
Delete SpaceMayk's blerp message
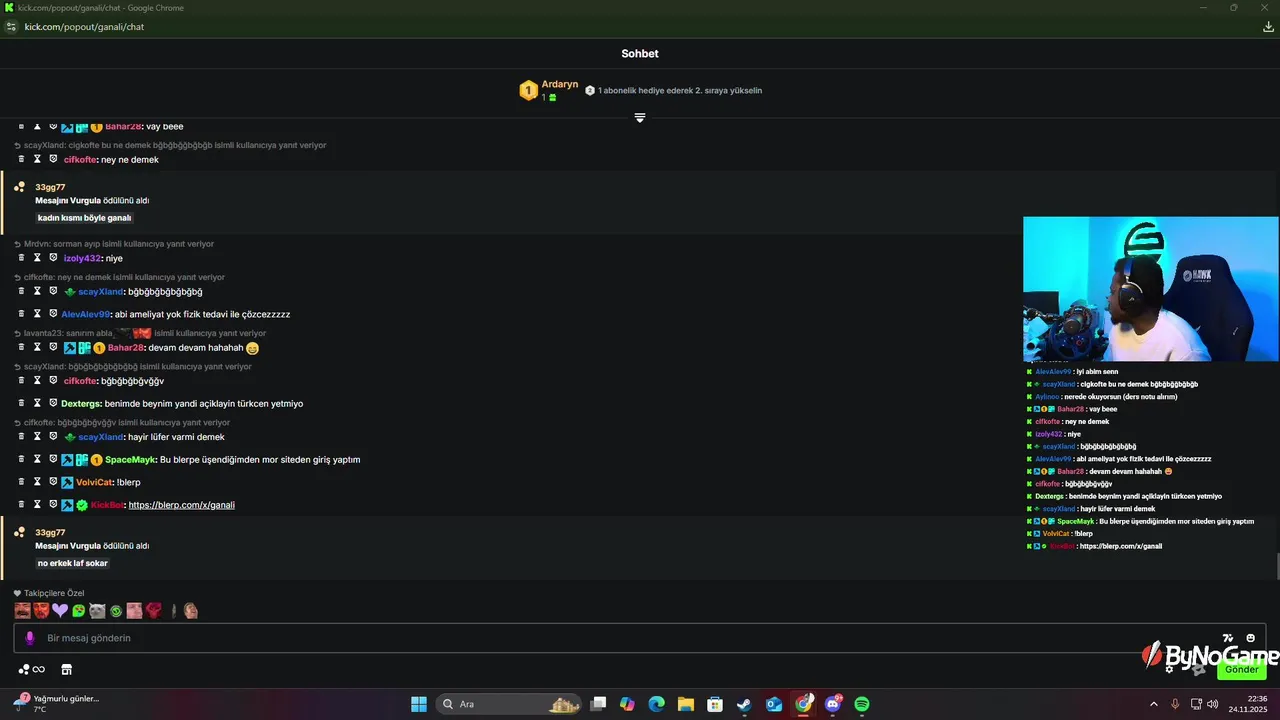pos(21,459)
